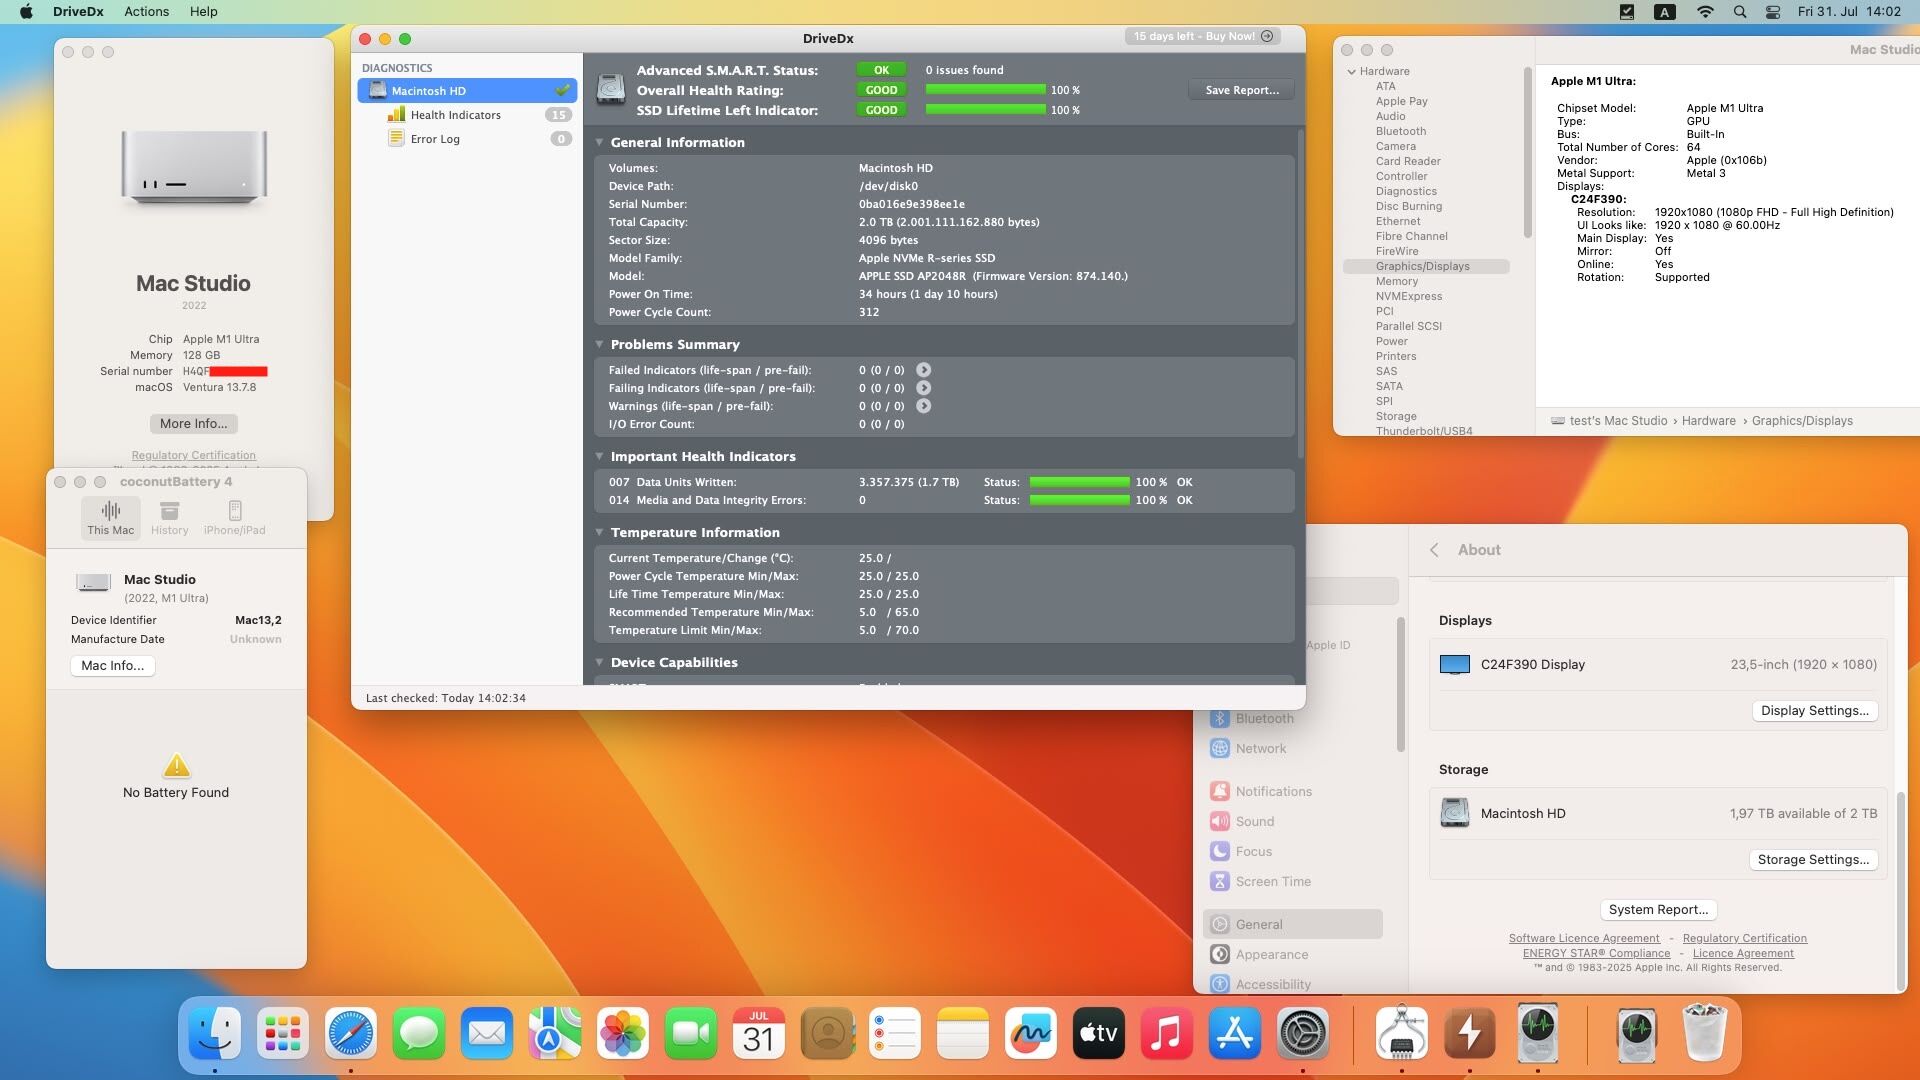Select Graphics/Displays in System Information
The width and height of the screenshot is (1920, 1080).
click(1426, 267)
